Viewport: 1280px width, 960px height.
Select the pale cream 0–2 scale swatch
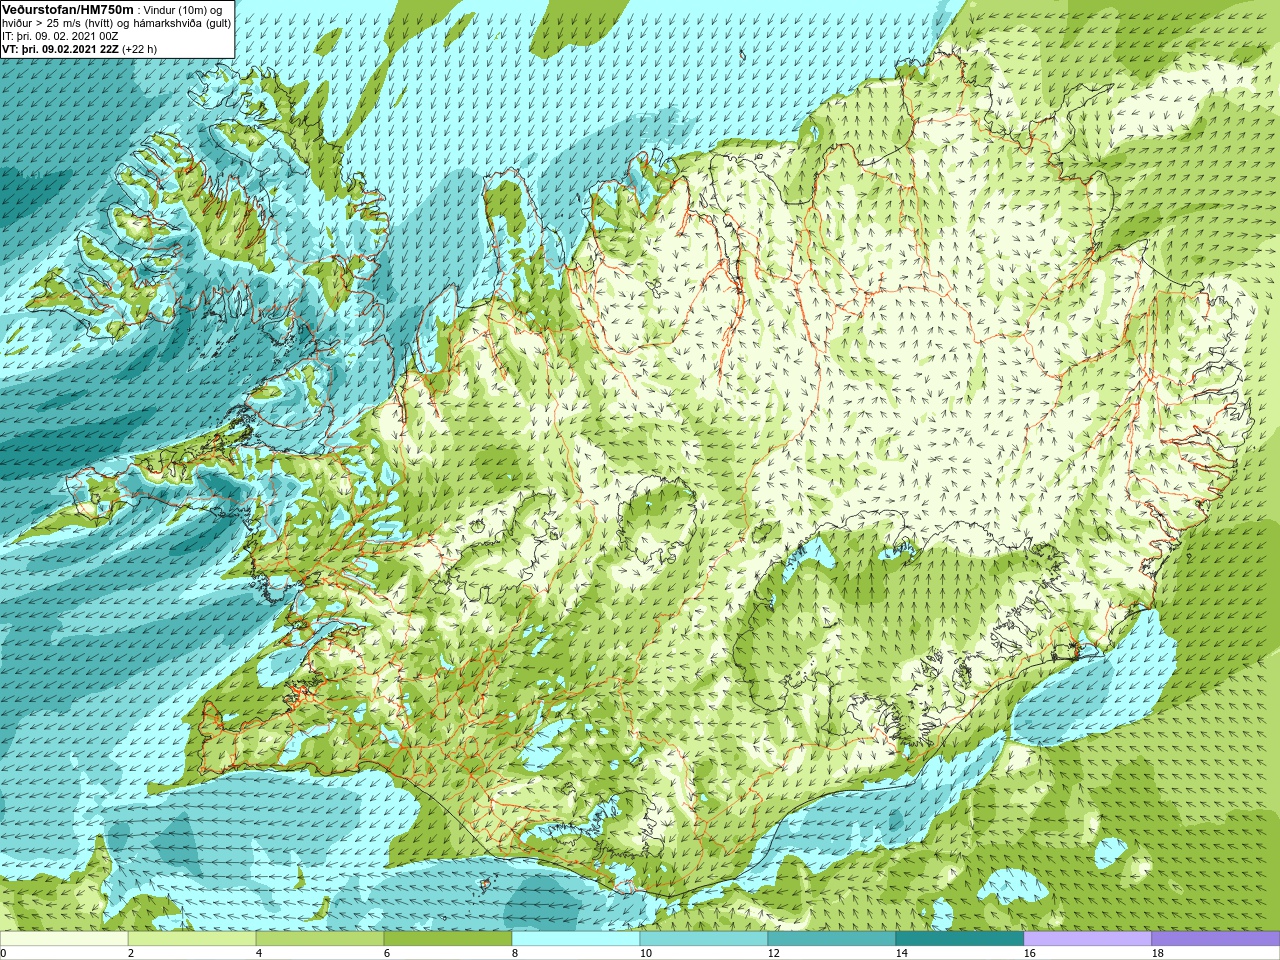[x=64, y=939]
